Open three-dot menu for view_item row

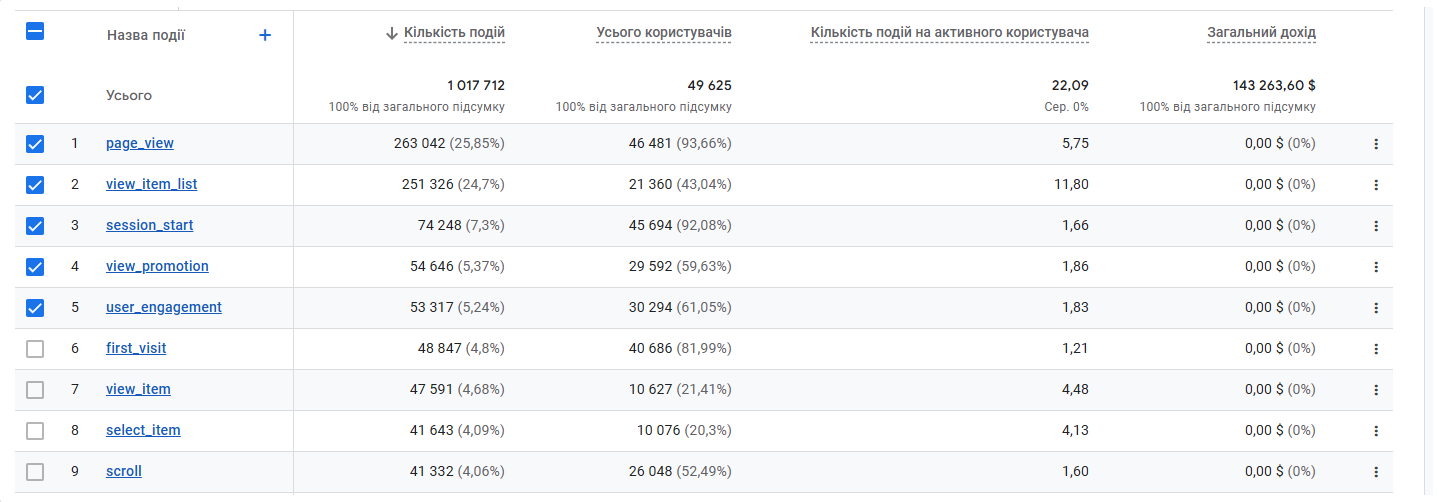[1376, 390]
